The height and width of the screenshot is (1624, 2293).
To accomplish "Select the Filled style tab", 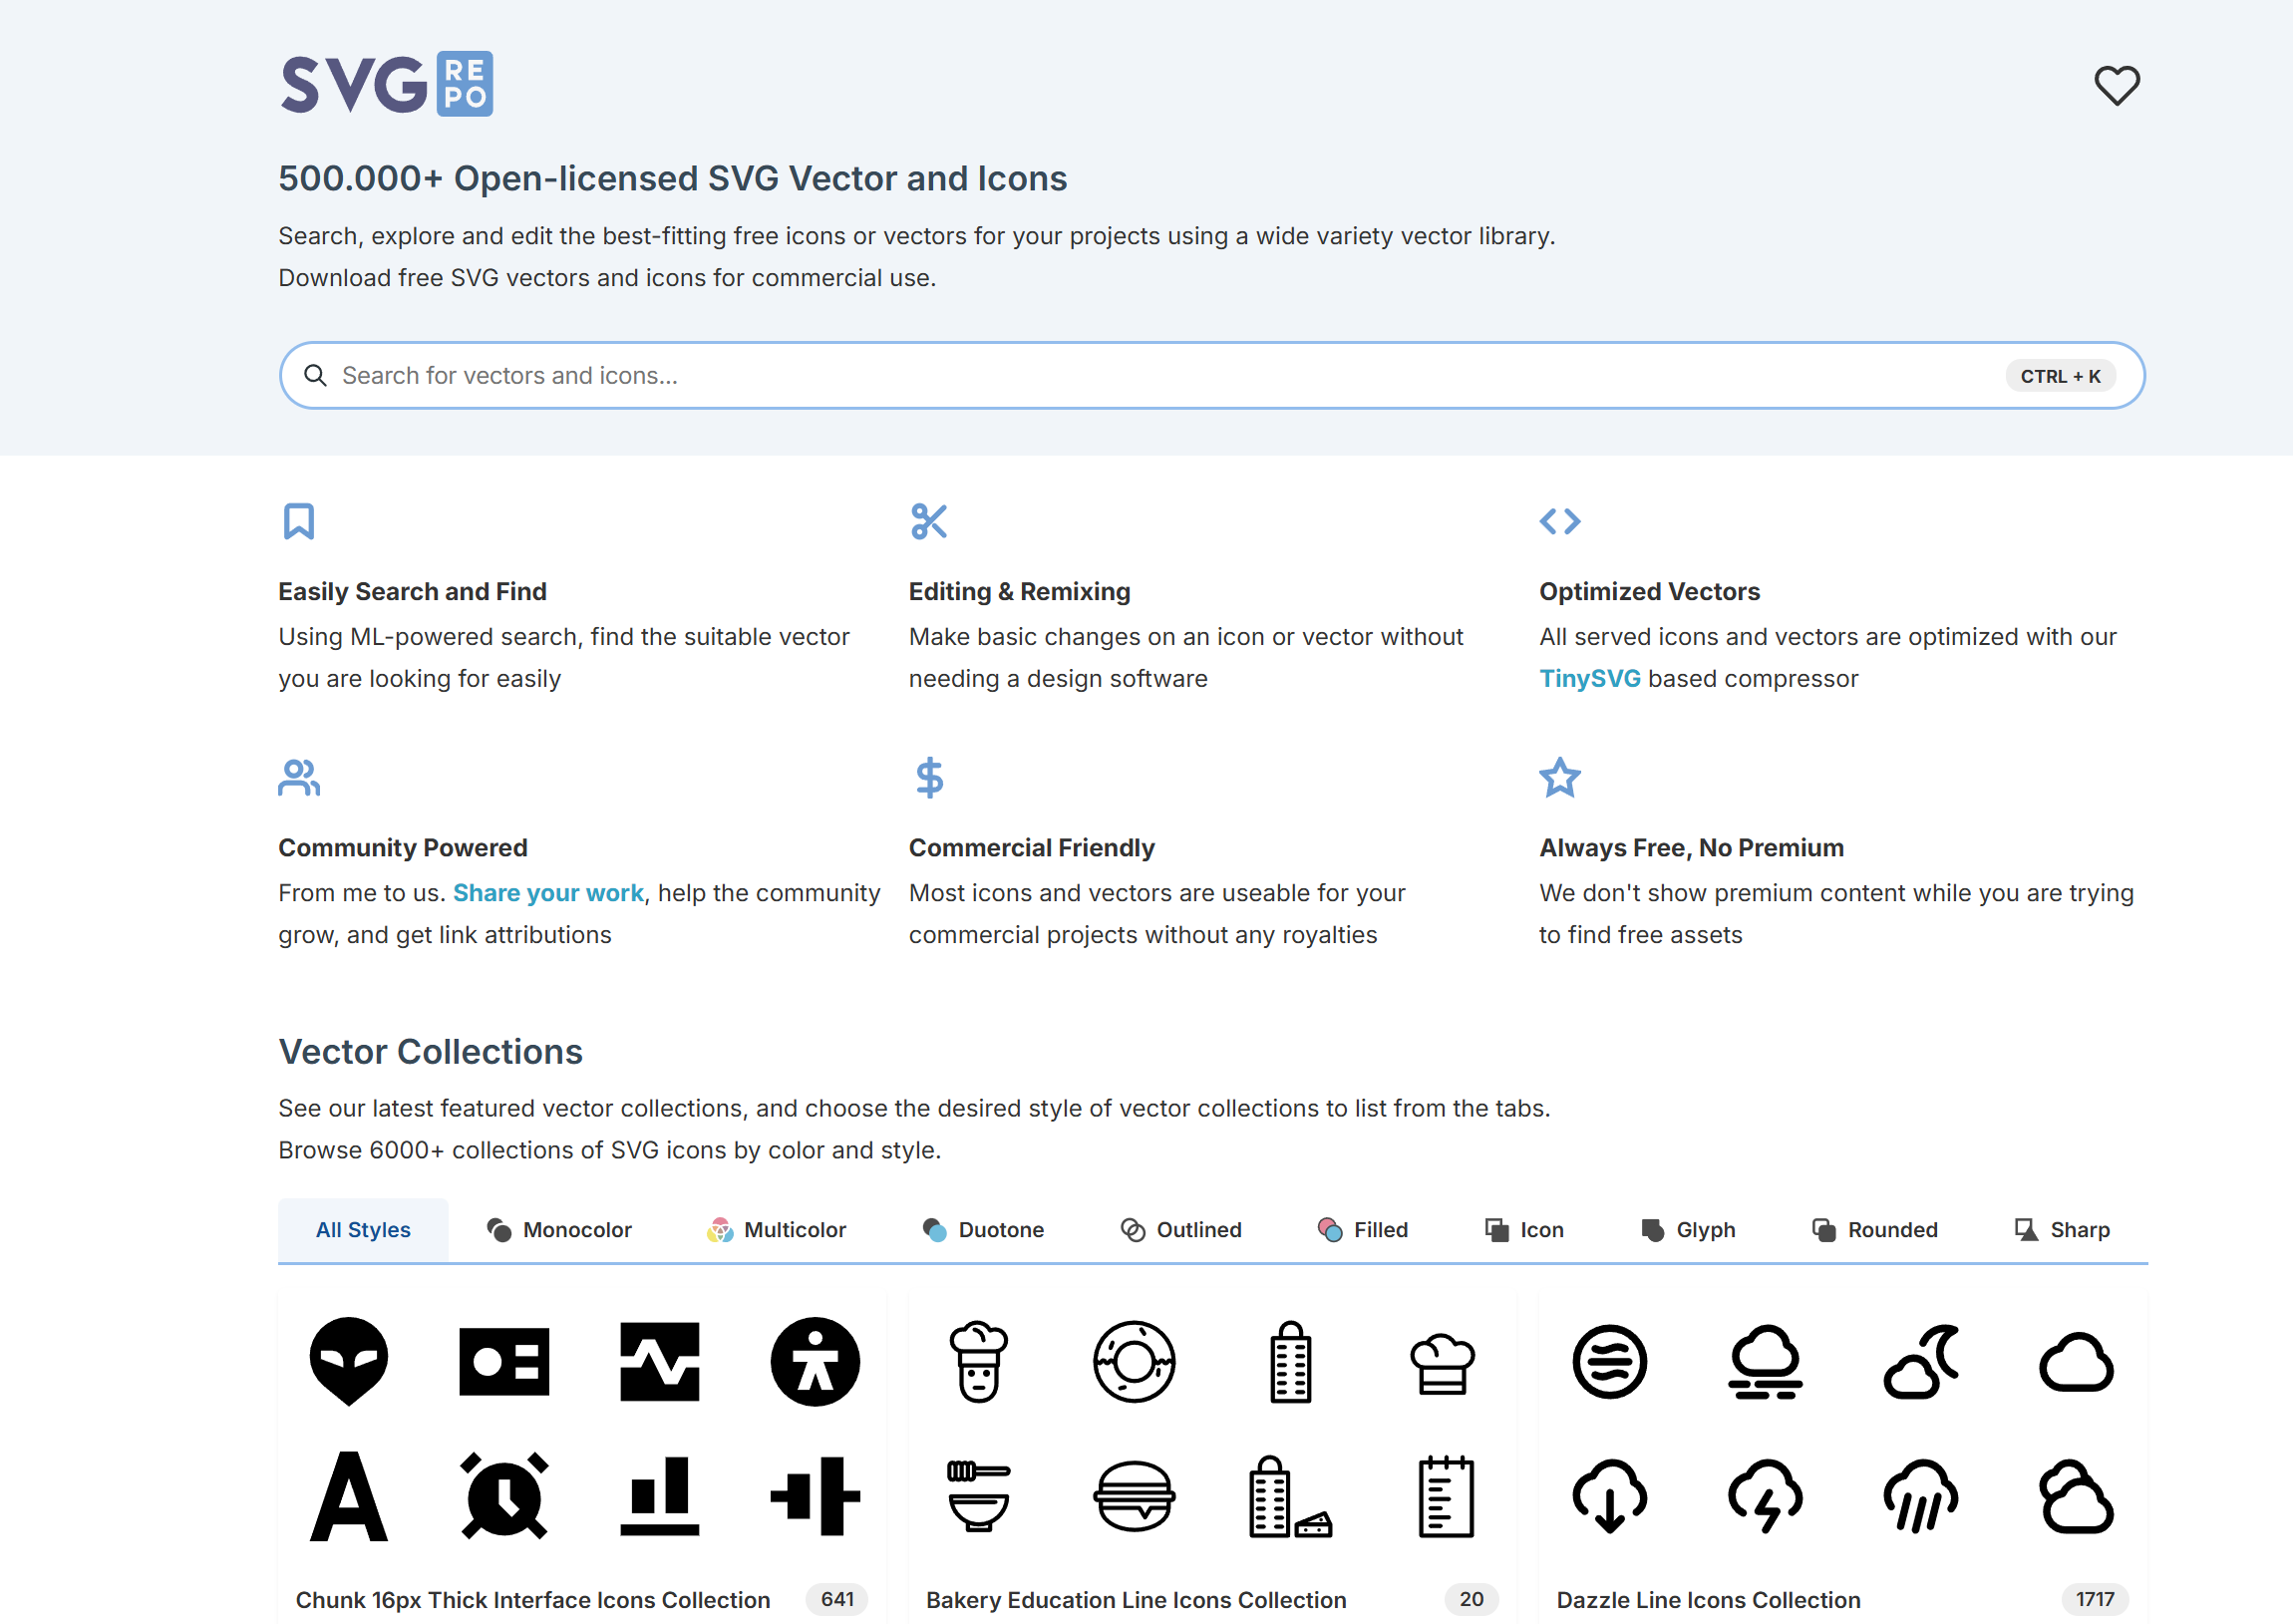I will [1363, 1229].
